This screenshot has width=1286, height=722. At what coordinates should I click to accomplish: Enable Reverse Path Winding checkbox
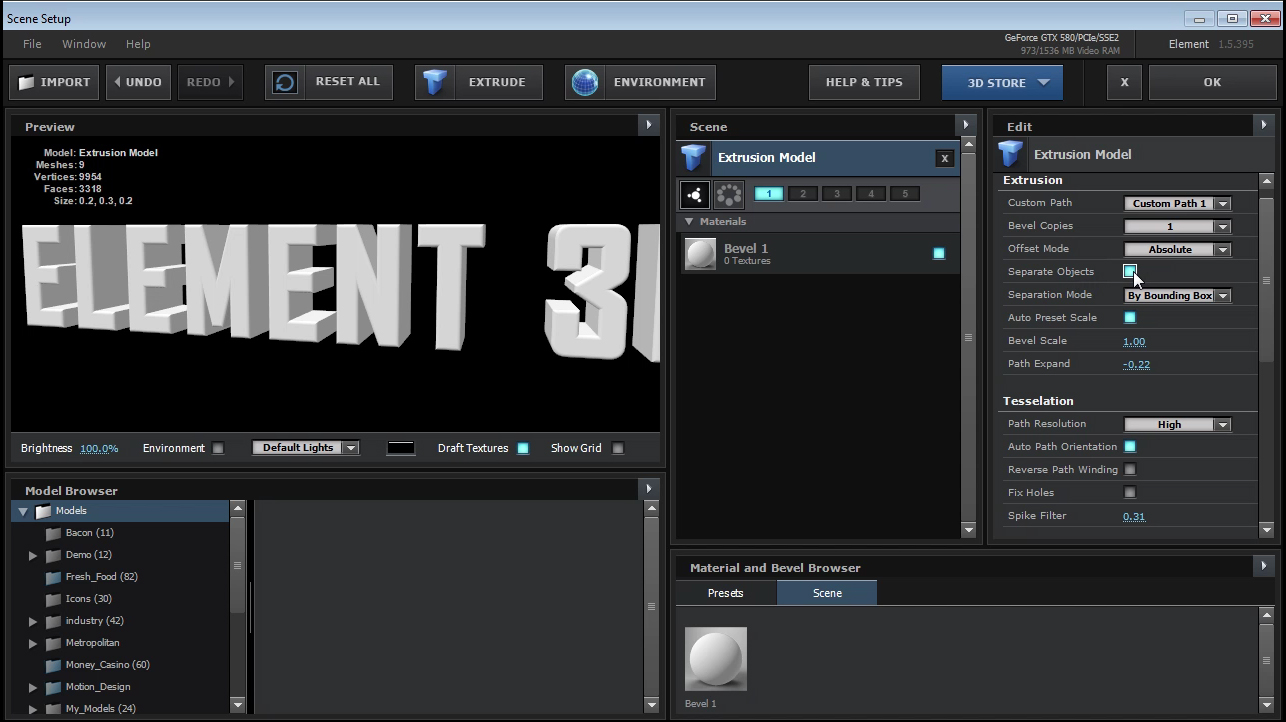pos(1130,470)
